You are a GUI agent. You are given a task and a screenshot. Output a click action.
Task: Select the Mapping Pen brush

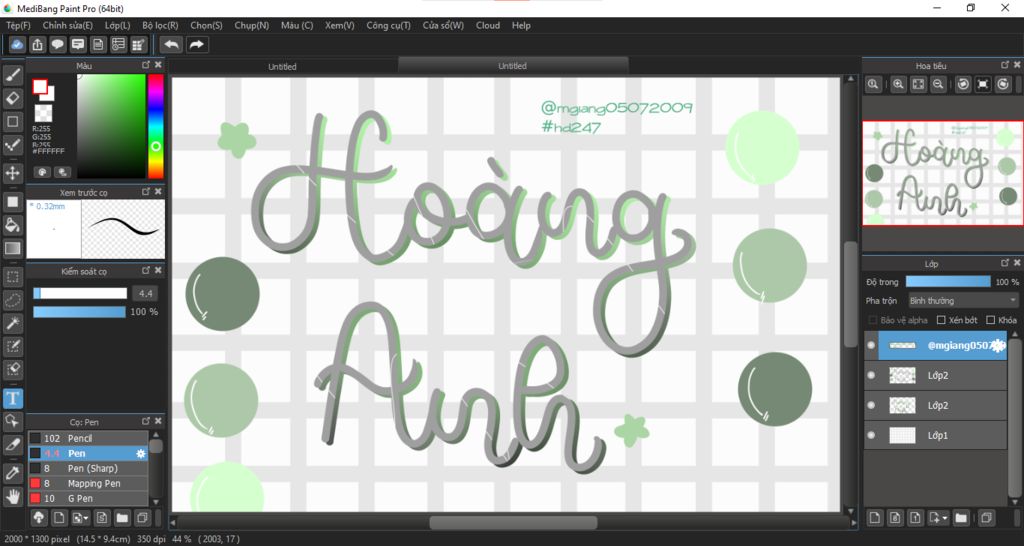[88, 483]
